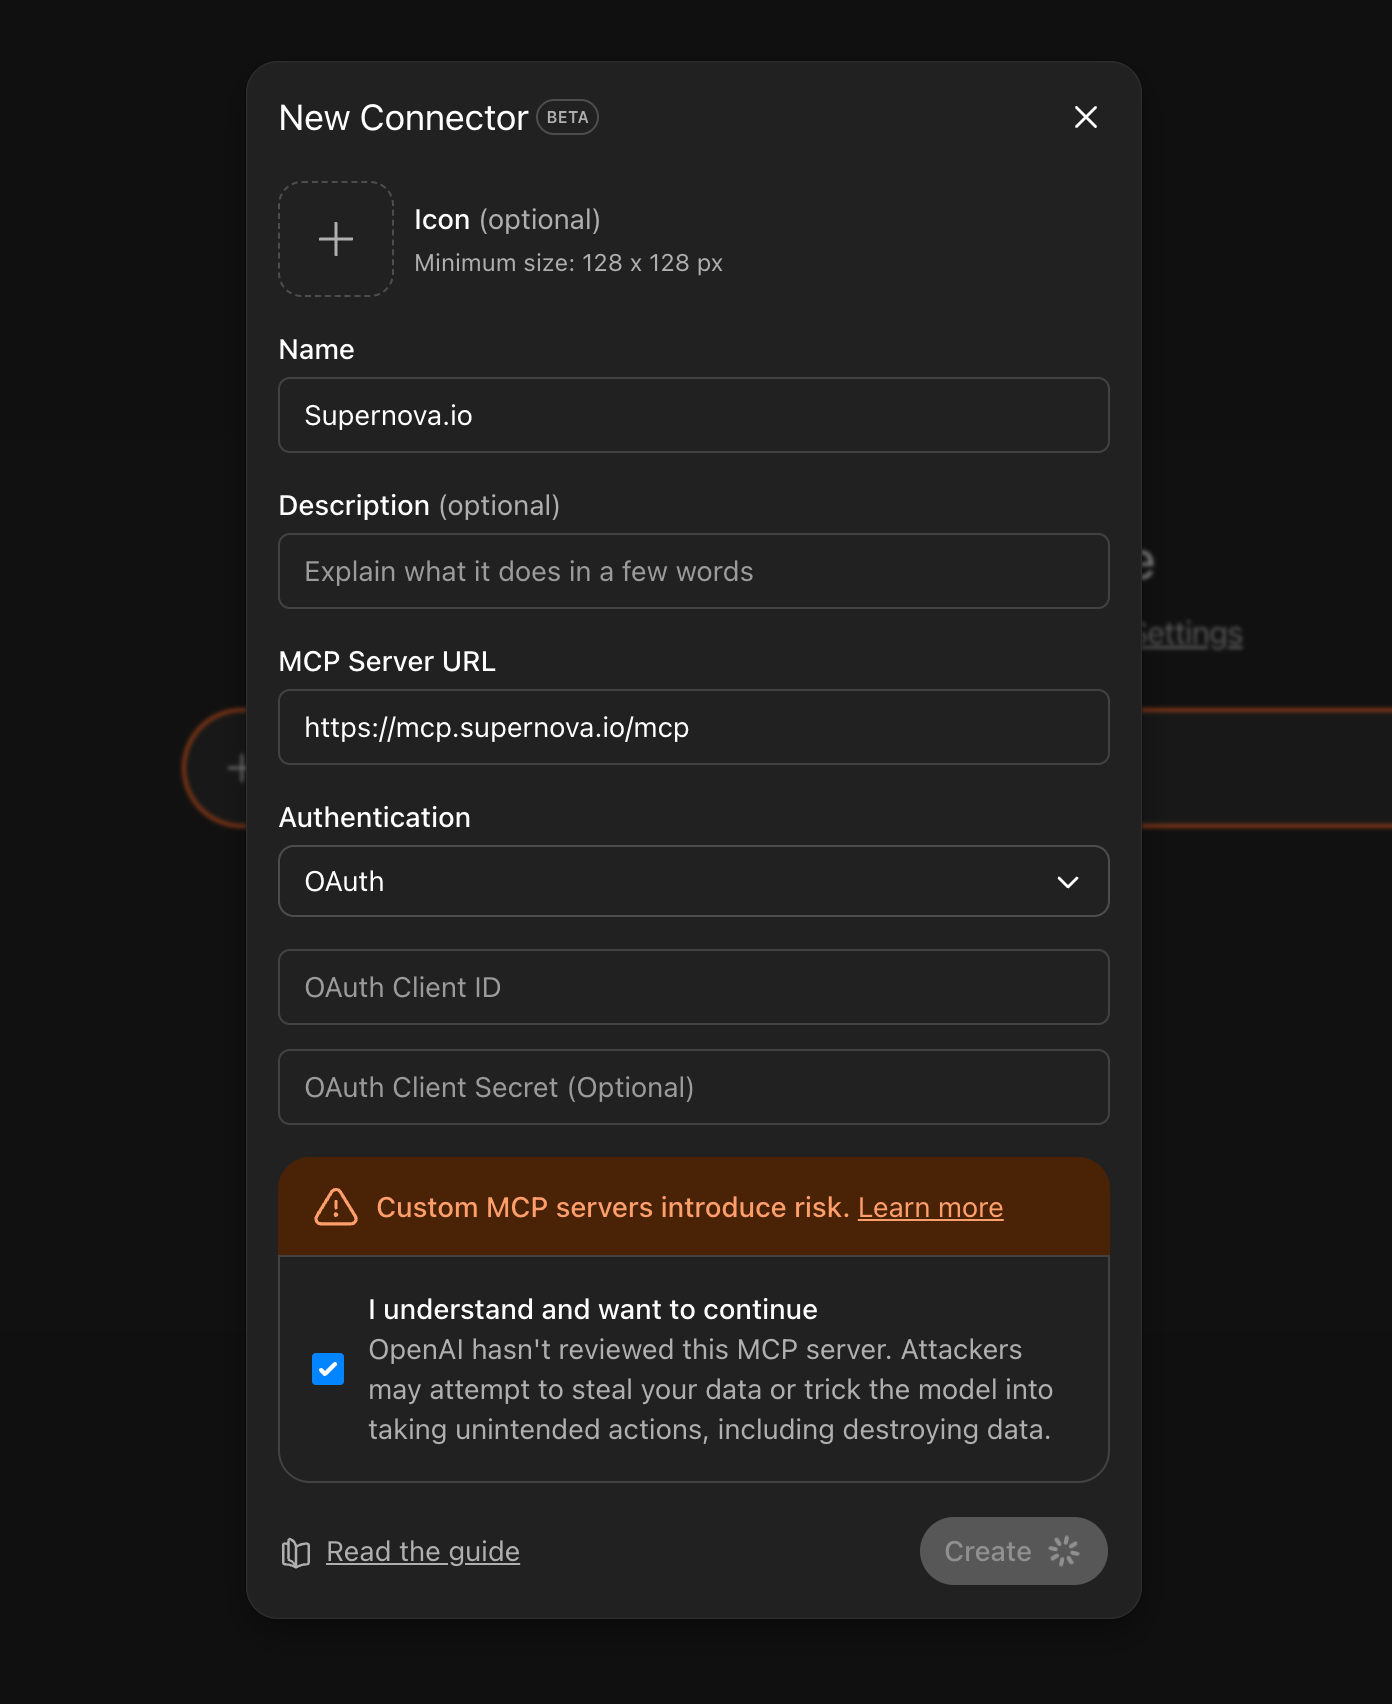Open the Authentication dropdown showing OAuth
Image resolution: width=1392 pixels, height=1704 pixels.
click(x=692, y=881)
